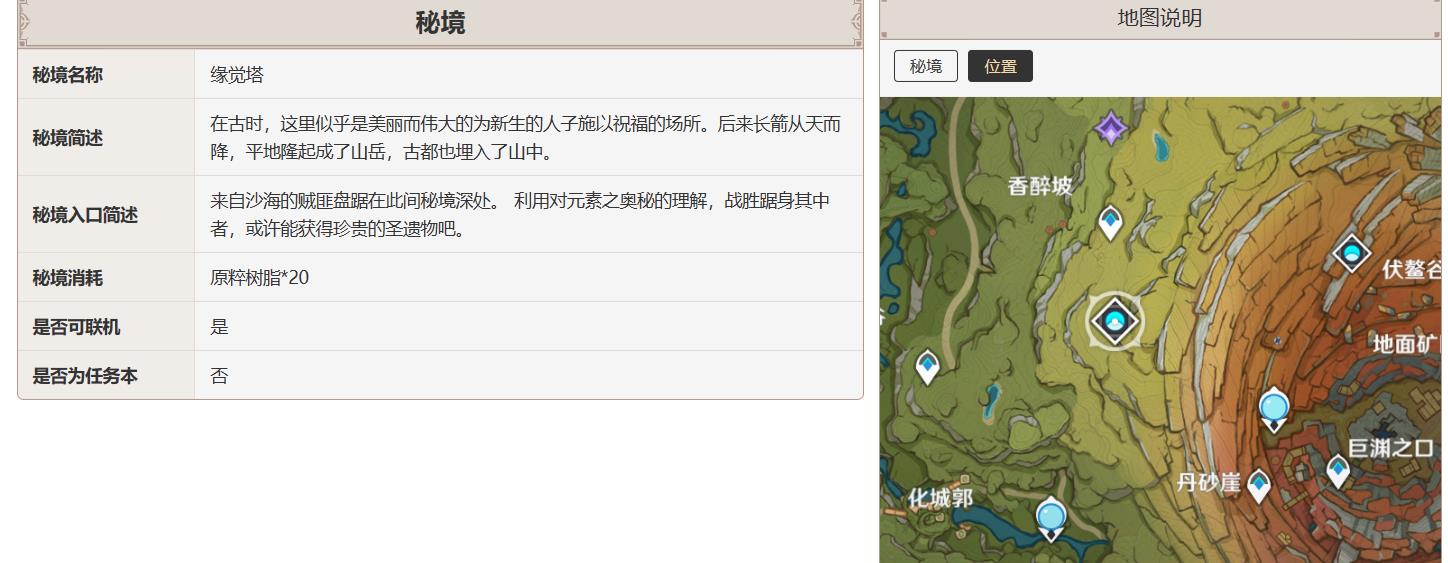Click the domain marker beside 伏鳌谷
The height and width of the screenshot is (563, 1448).
(x=1351, y=253)
